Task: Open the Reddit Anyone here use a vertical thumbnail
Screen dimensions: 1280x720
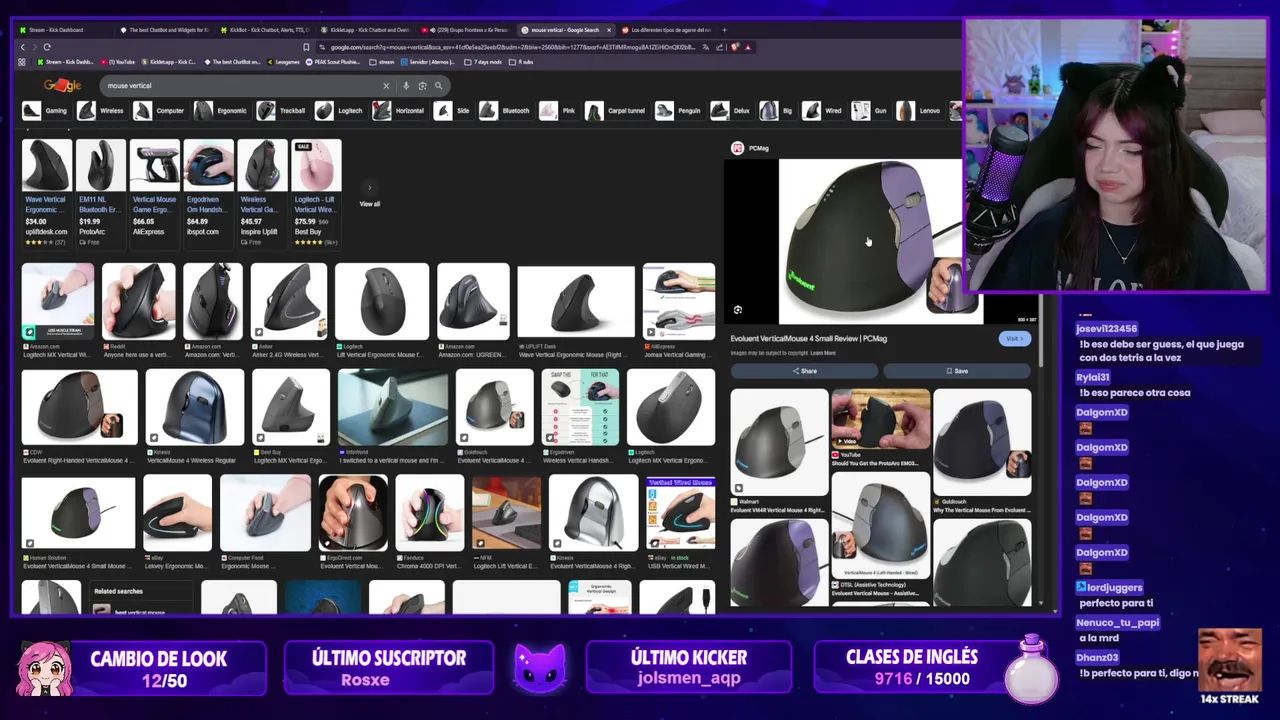Action: pyautogui.click(x=139, y=301)
